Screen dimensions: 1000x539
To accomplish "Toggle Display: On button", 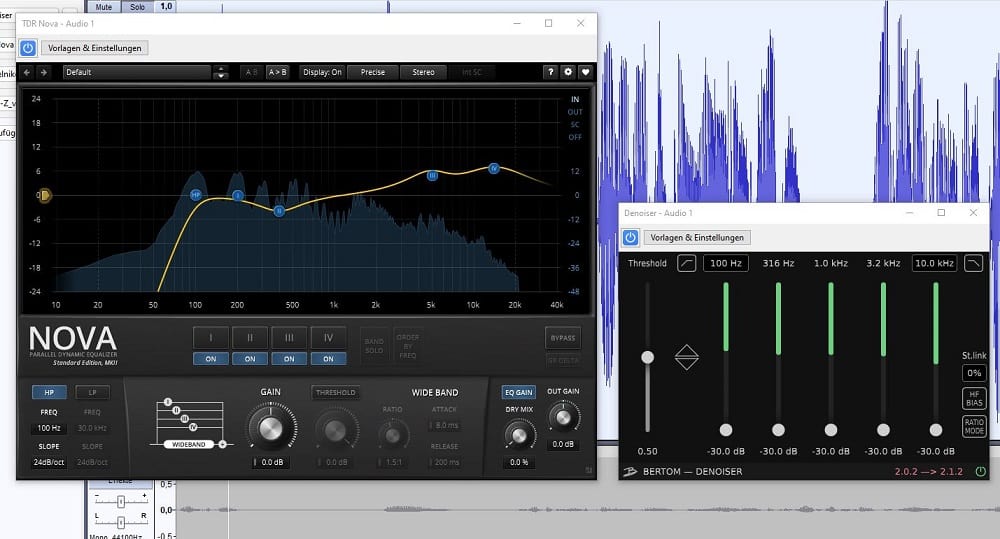I will click(x=322, y=72).
